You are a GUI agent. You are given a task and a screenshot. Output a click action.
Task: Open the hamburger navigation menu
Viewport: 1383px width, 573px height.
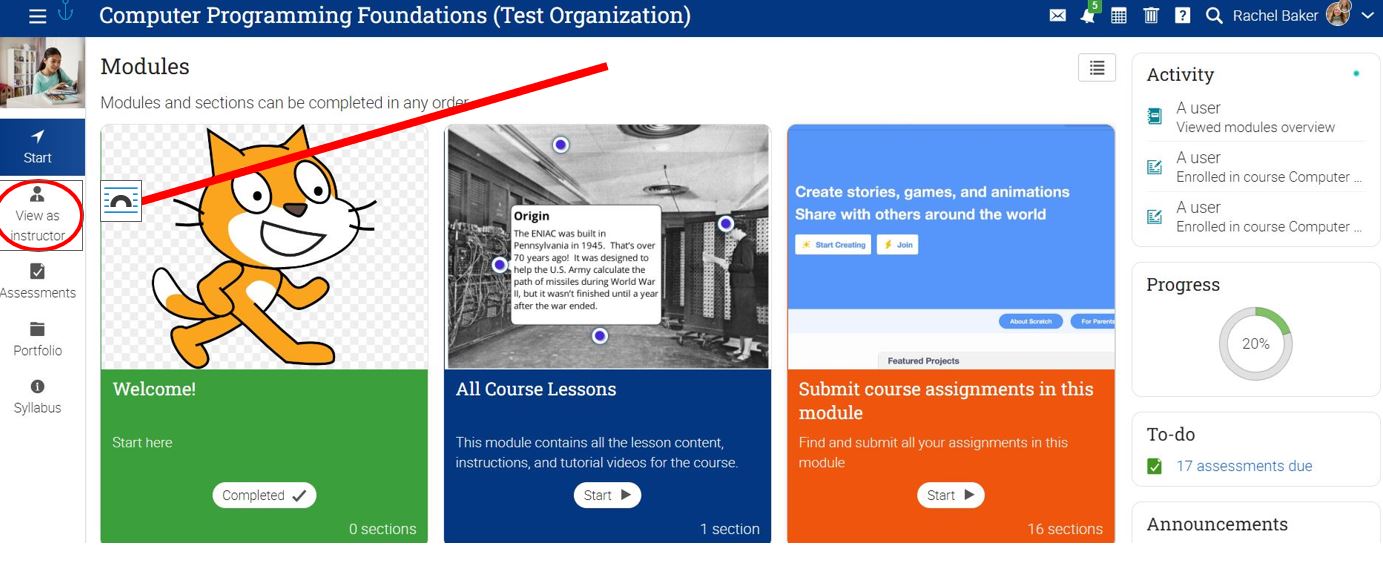pos(37,16)
